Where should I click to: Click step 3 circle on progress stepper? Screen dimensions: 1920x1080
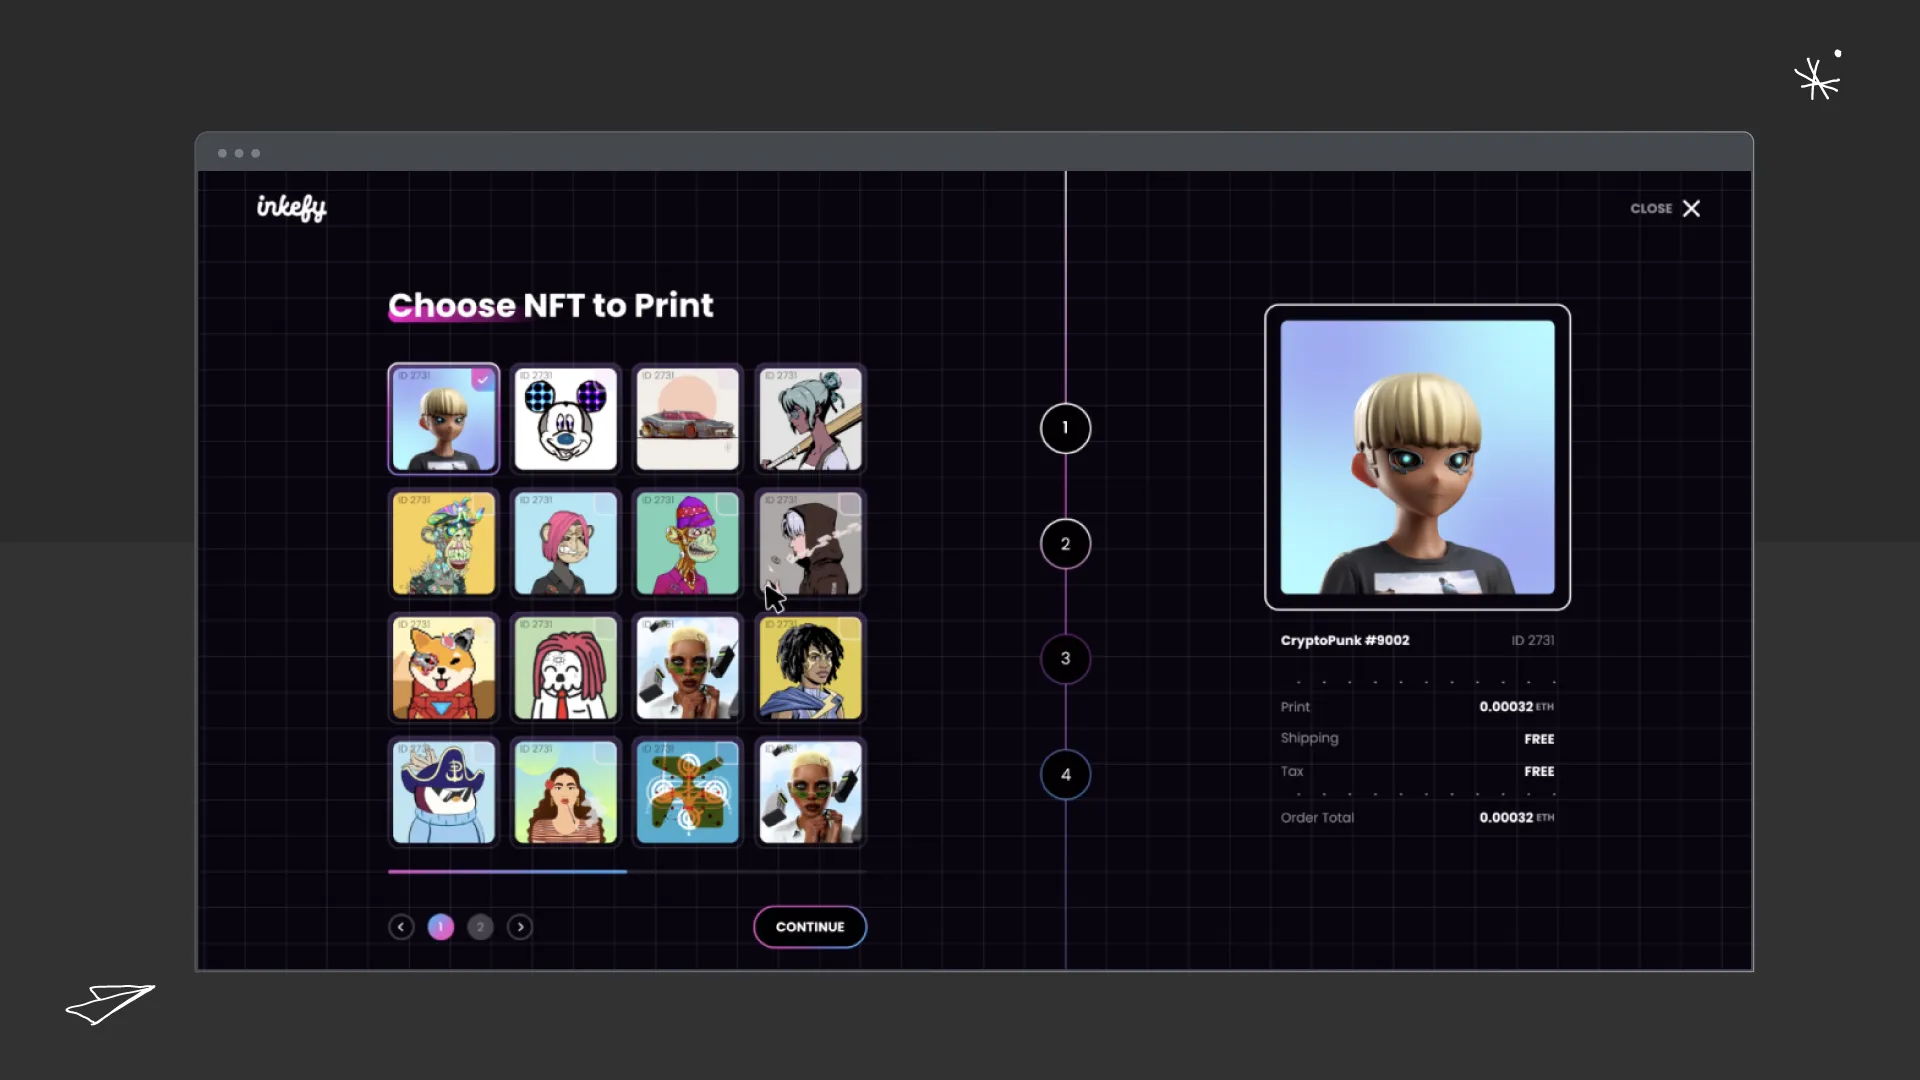point(1065,658)
